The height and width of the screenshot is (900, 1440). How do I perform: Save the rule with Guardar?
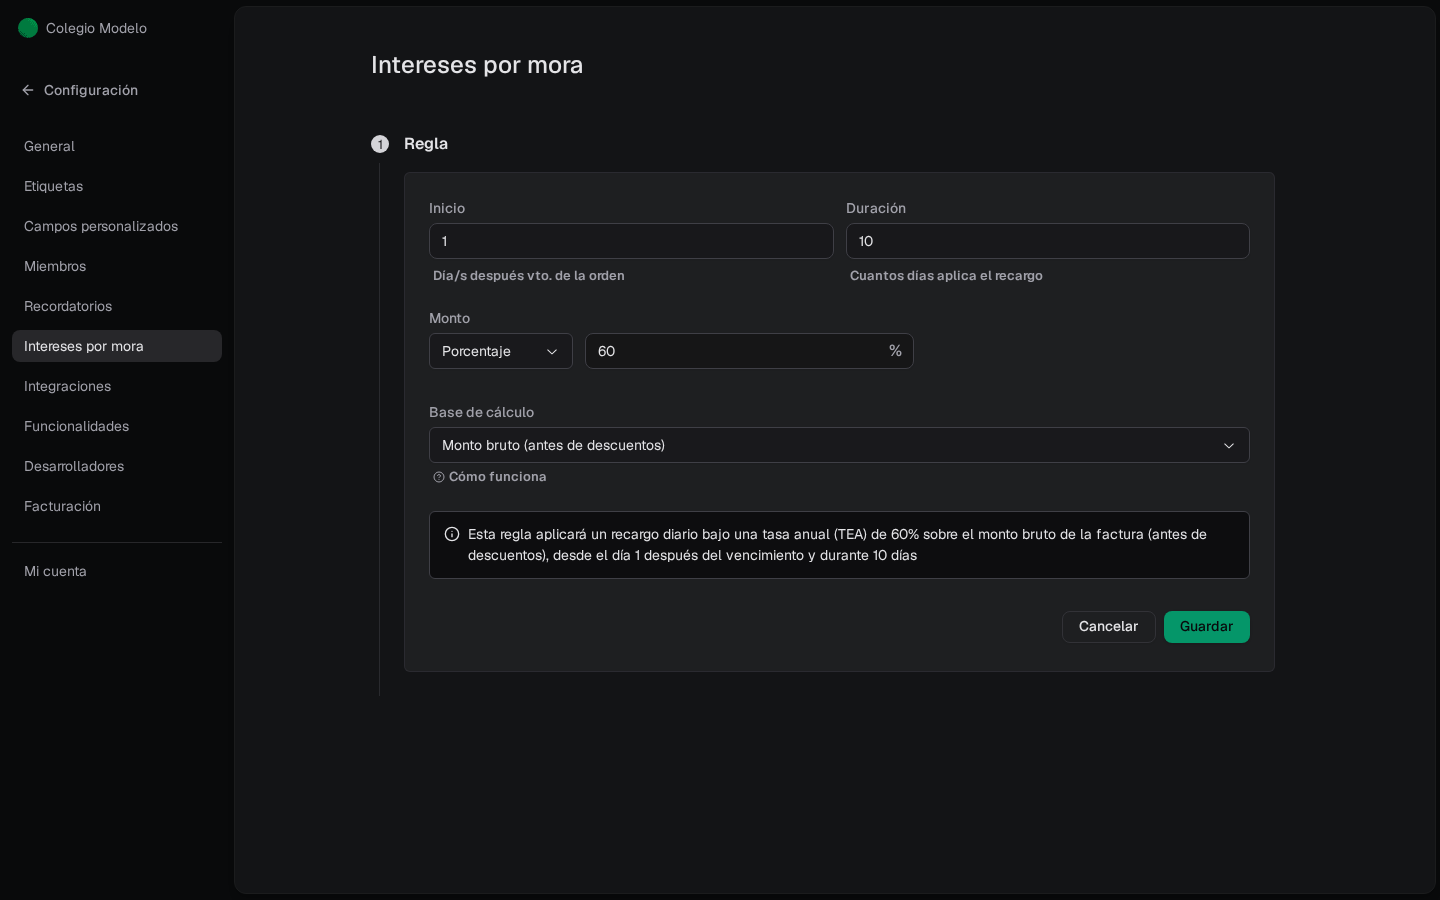pyautogui.click(x=1207, y=627)
